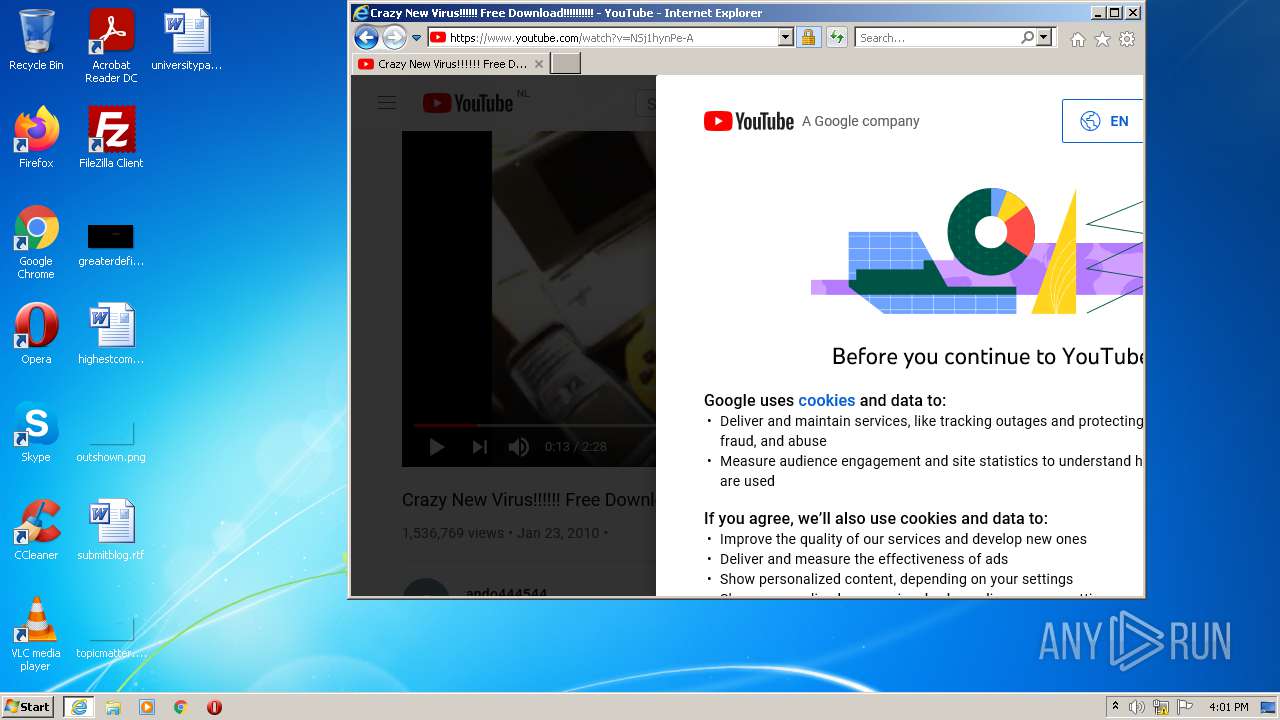Click the Windows Start button
The height and width of the screenshot is (720, 1280).
(x=28, y=706)
